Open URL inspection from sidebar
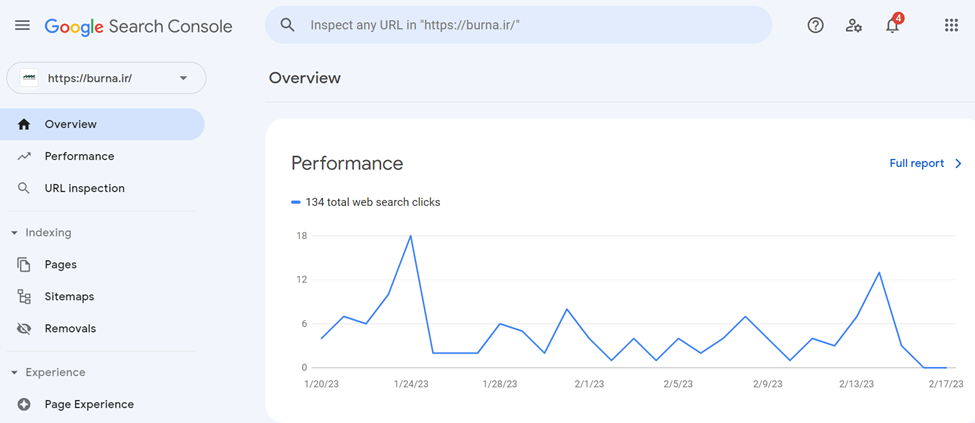Viewport: 975px width, 423px height. pyautogui.click(x=84, y=189)
